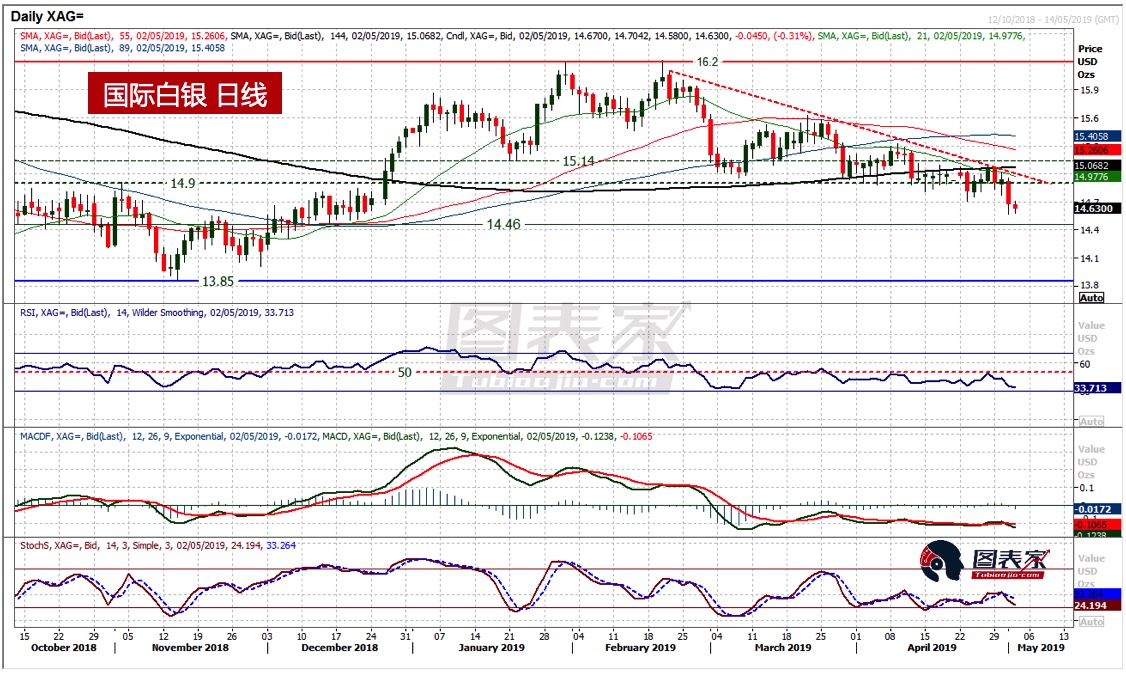This screenshot has height=678, width=1126.
Task: Toggle Auto scale on the price panel
Action: [x=1091, y=297]
